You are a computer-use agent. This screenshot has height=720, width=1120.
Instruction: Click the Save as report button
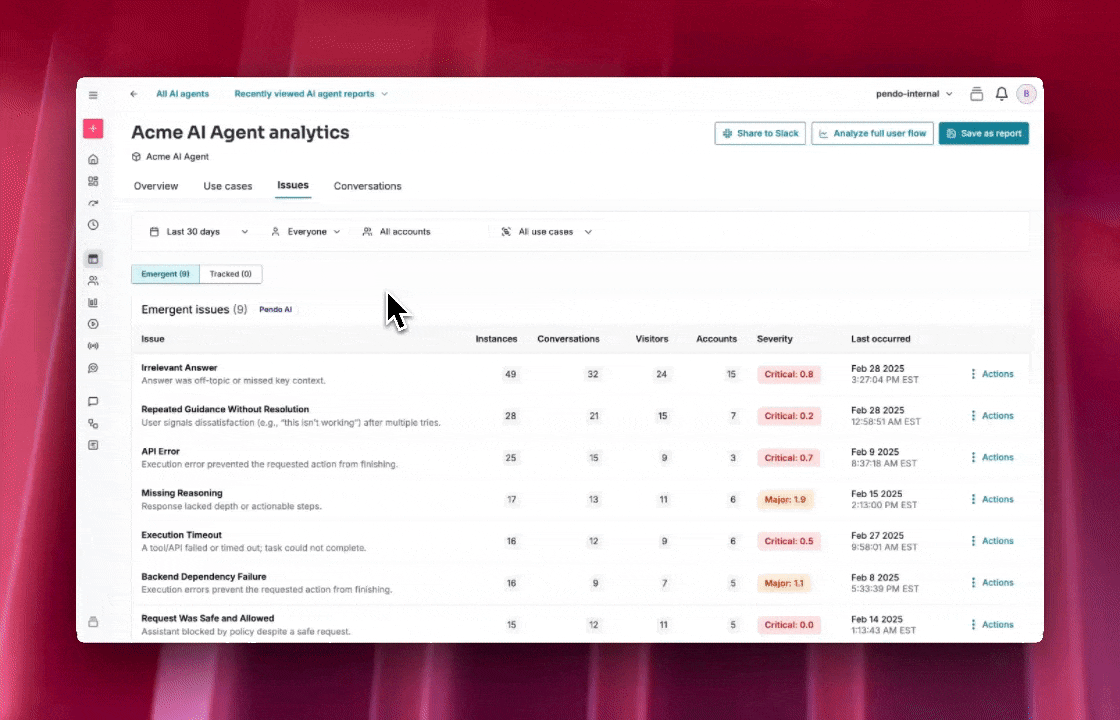(x=983, y=133)
